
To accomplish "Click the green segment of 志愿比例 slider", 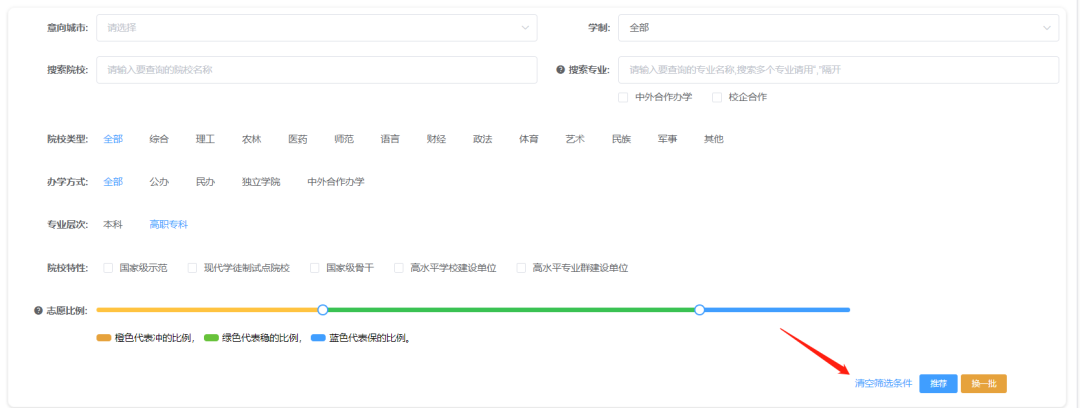I will pyautogui.click(x=511, y=310).
